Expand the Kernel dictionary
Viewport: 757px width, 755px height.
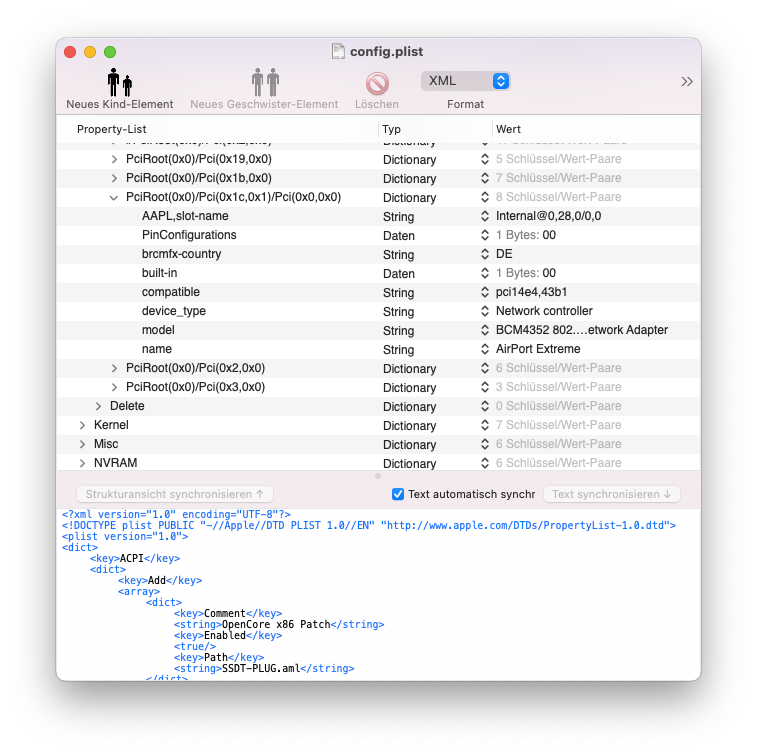[82, 425]
